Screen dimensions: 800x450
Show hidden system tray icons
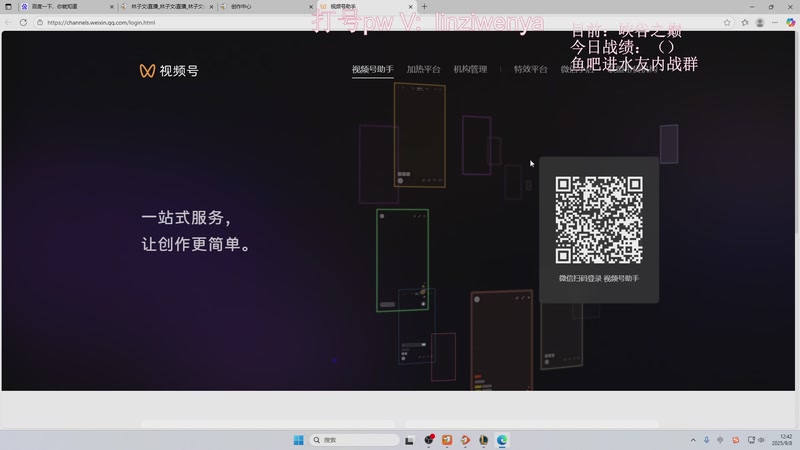coord(693,440)
